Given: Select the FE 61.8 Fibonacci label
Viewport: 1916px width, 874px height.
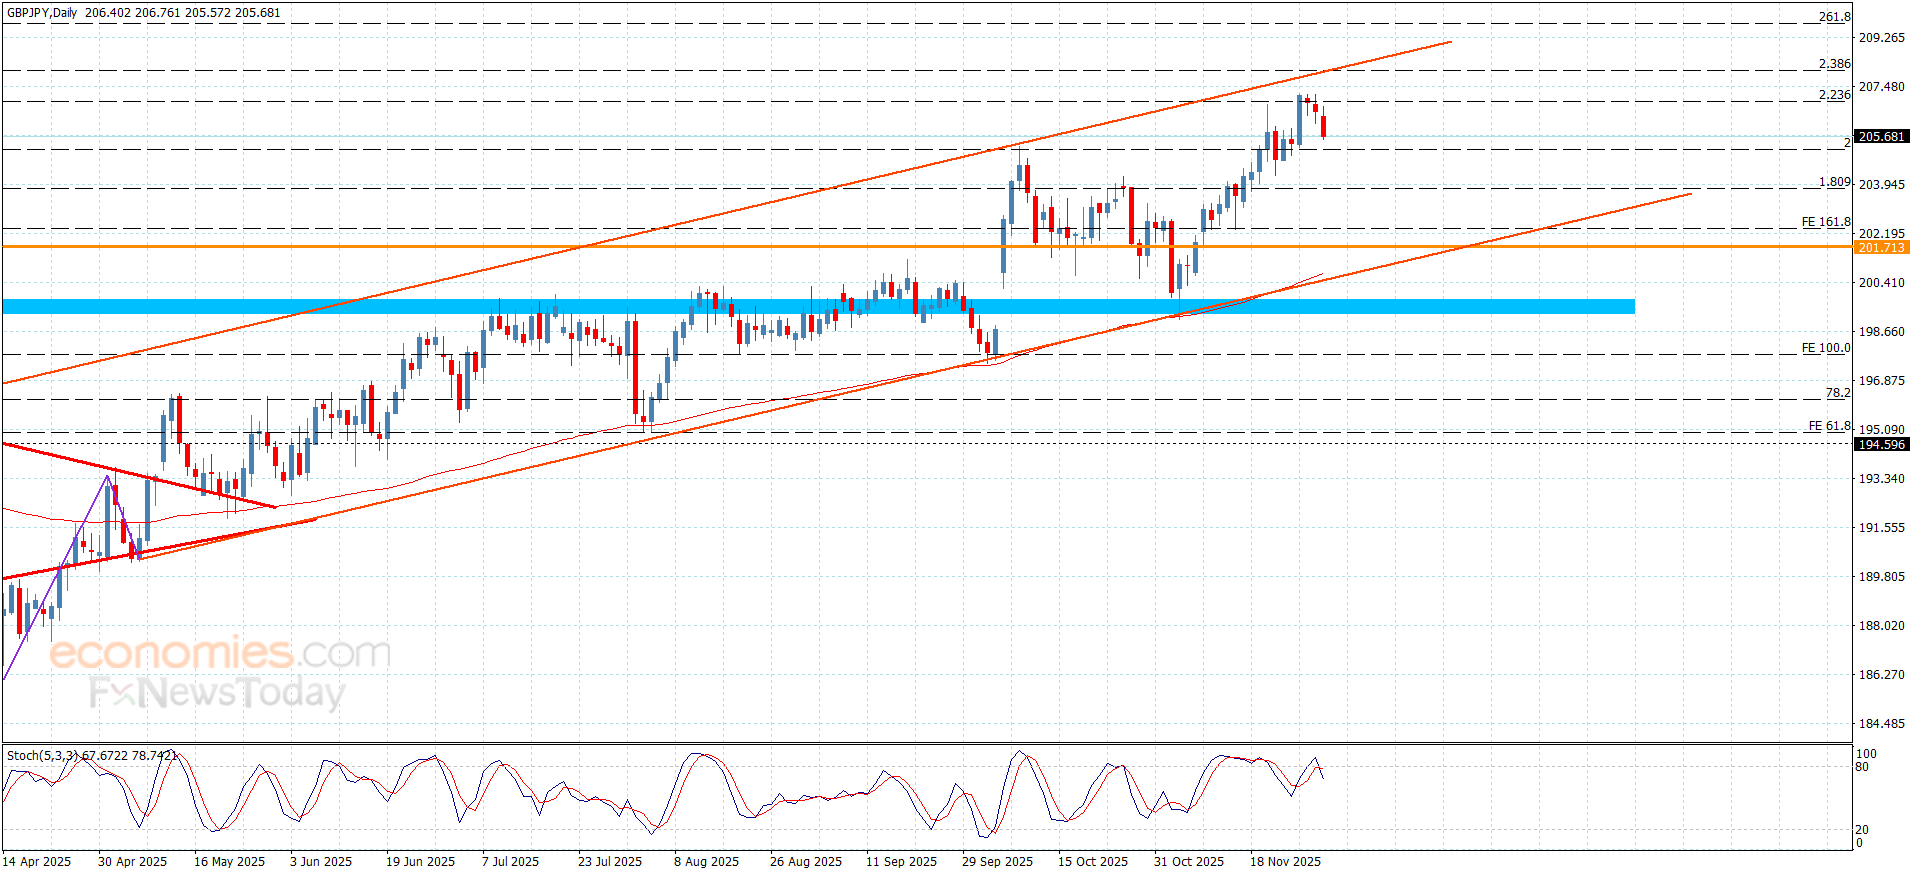Looking at the screenshot, I should 1829,426.
